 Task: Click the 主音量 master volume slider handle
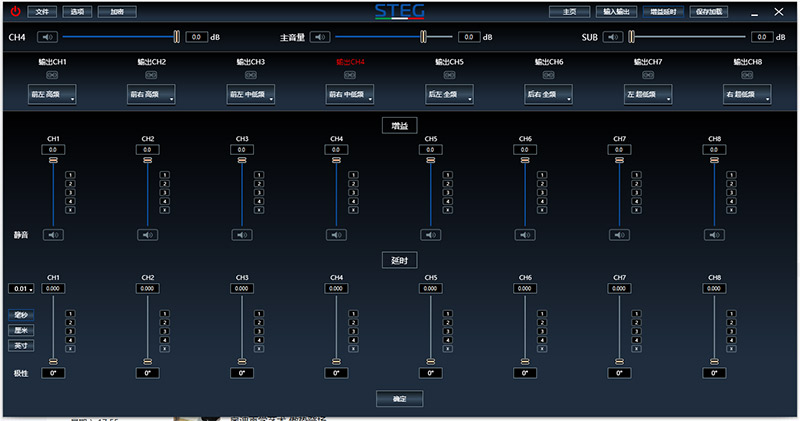click(x=423, y=37)
